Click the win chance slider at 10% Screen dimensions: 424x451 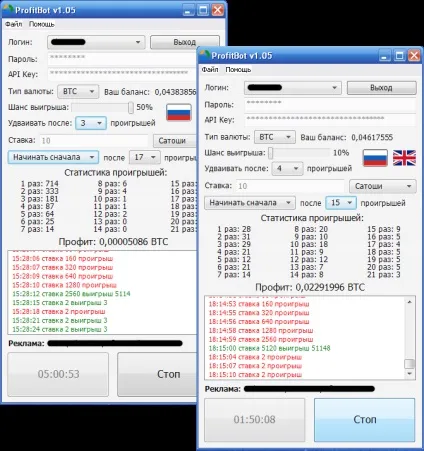(x=299, y=153)
